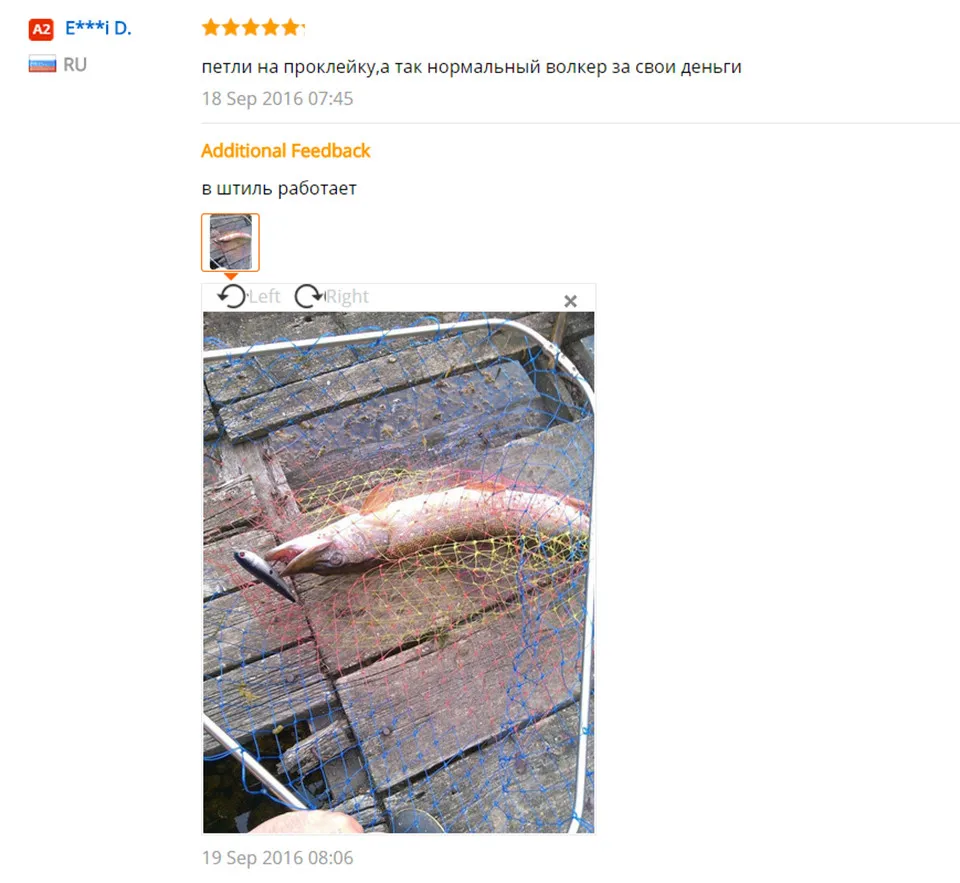Click the enlarged fish-in-net photo
The width and height of the screenshot is (960, 883).
[399, 573]
